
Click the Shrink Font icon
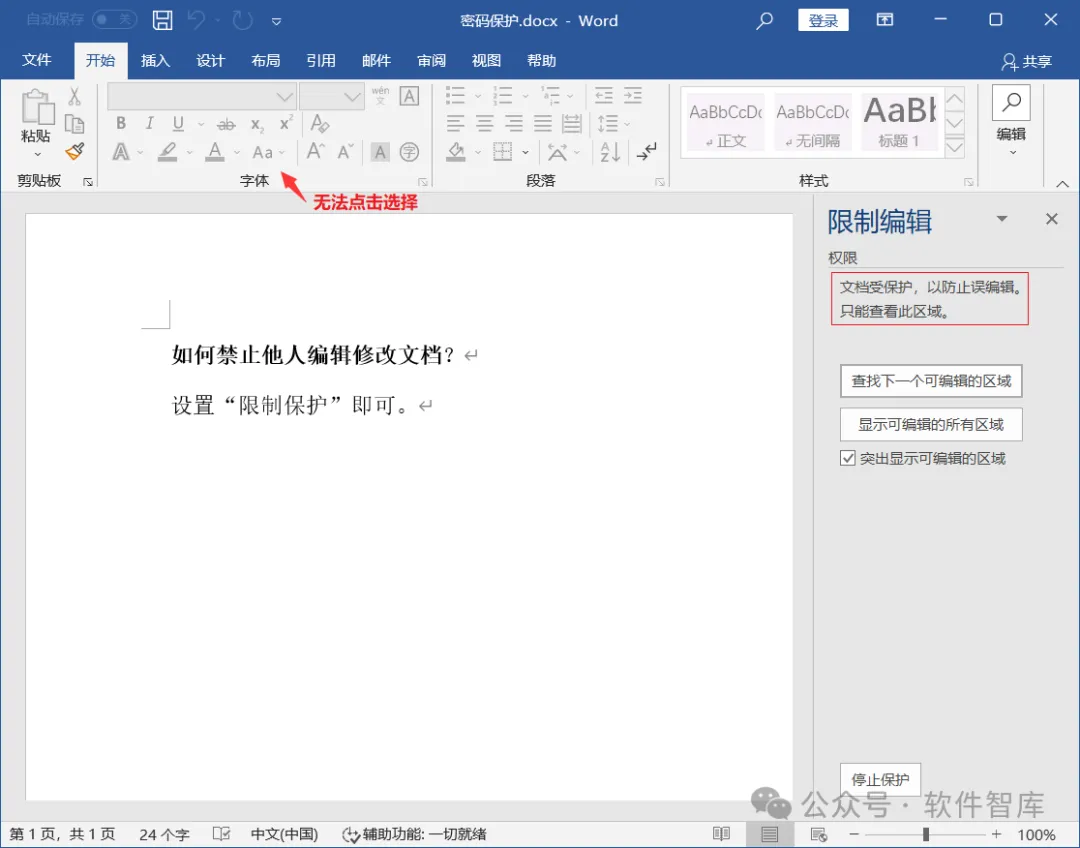click(345, 151)
